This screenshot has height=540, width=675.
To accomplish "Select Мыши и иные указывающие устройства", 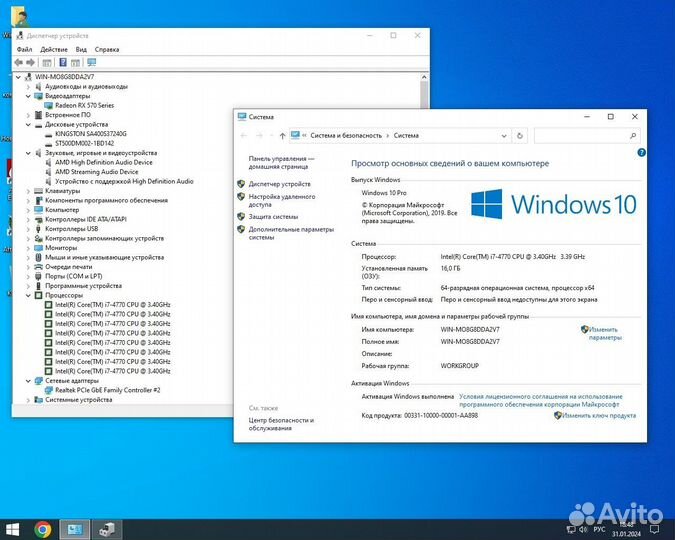I will [x=105, y=258].
